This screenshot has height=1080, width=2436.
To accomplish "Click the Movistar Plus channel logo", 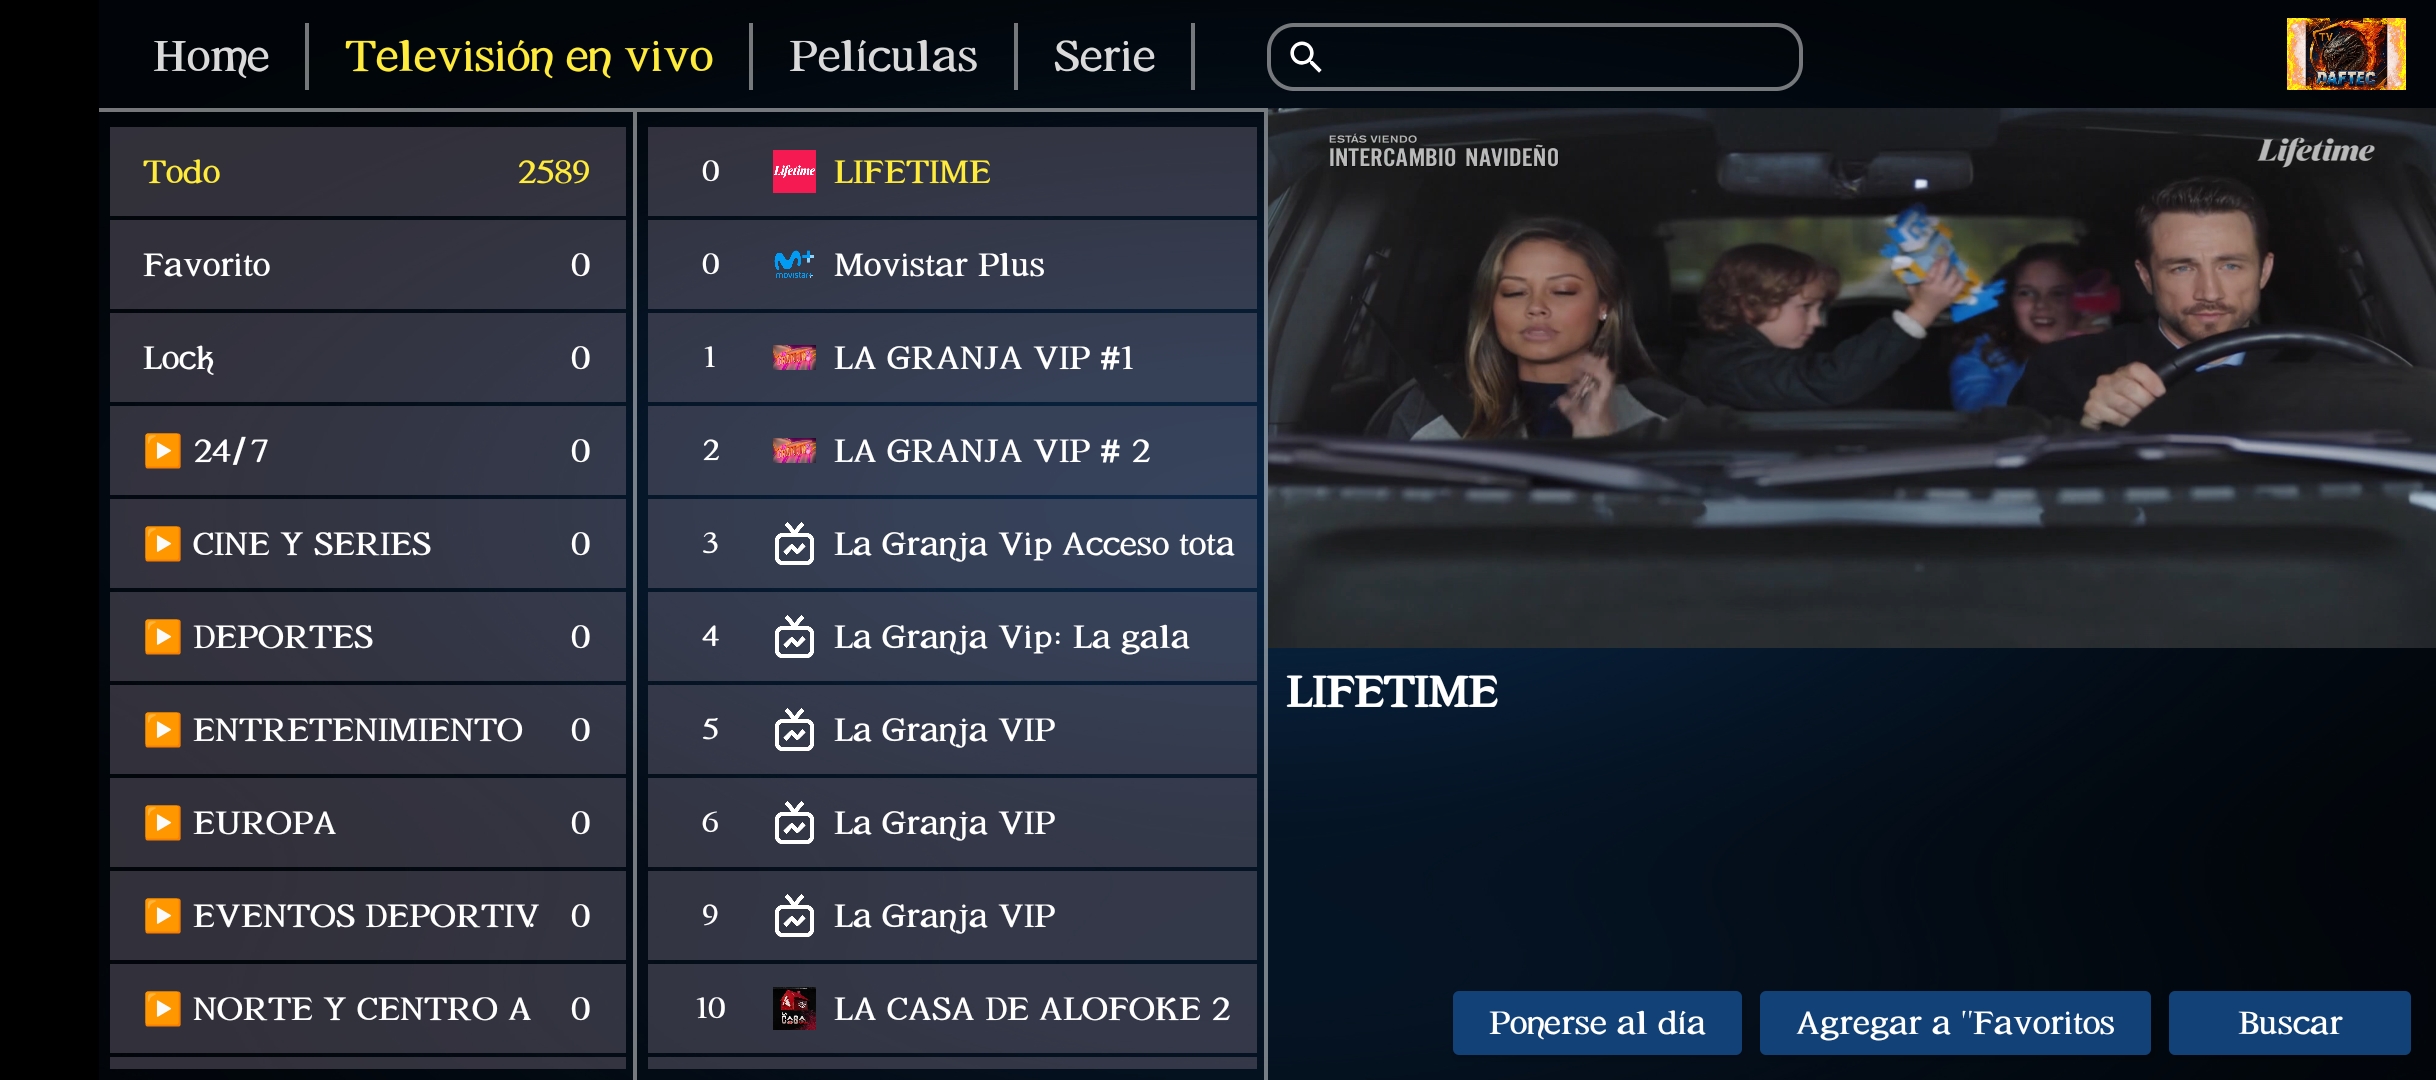I will click(x=794, y=264).
